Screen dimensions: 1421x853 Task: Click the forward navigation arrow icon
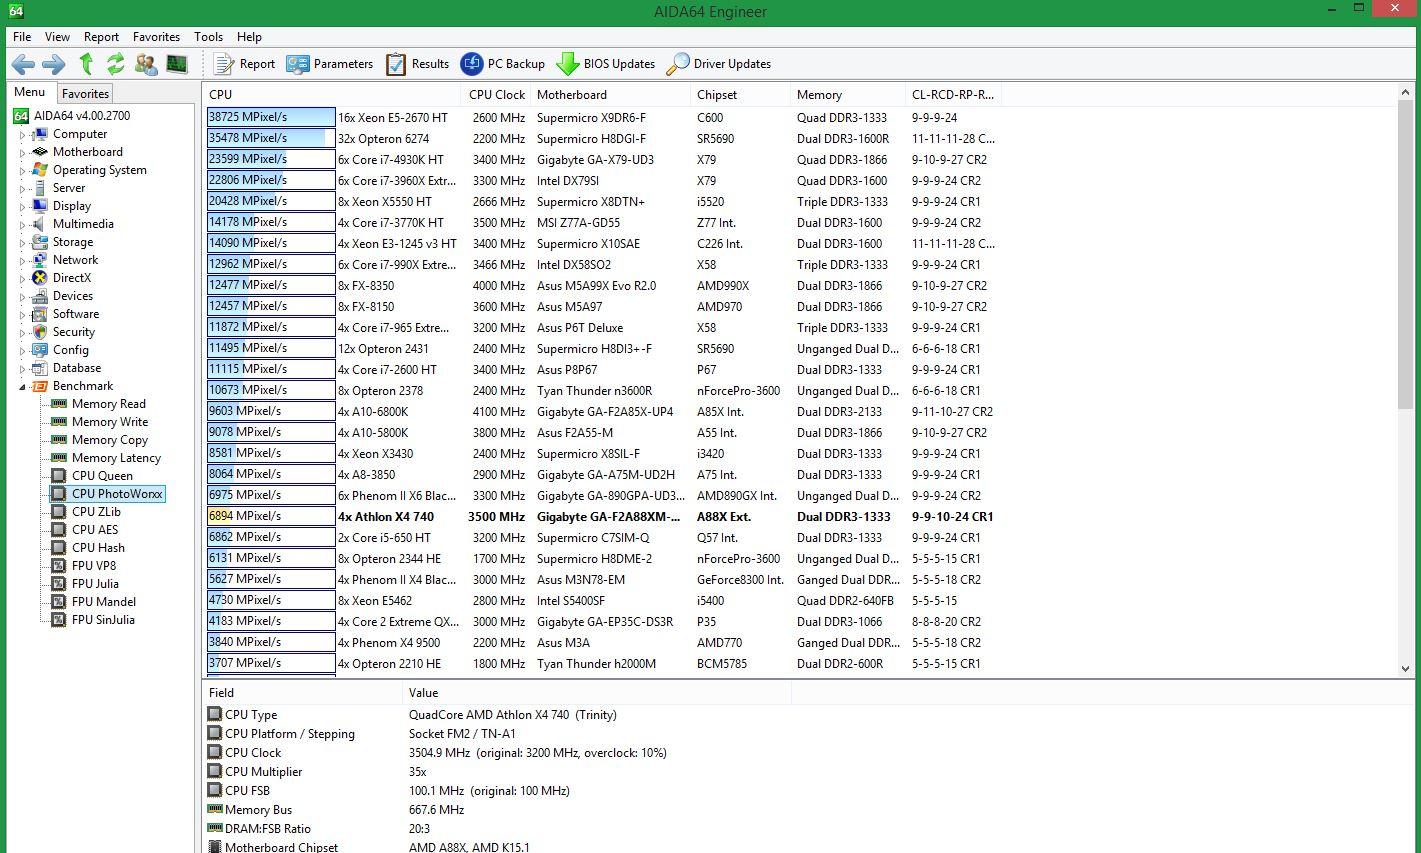[x=53, y=64]
